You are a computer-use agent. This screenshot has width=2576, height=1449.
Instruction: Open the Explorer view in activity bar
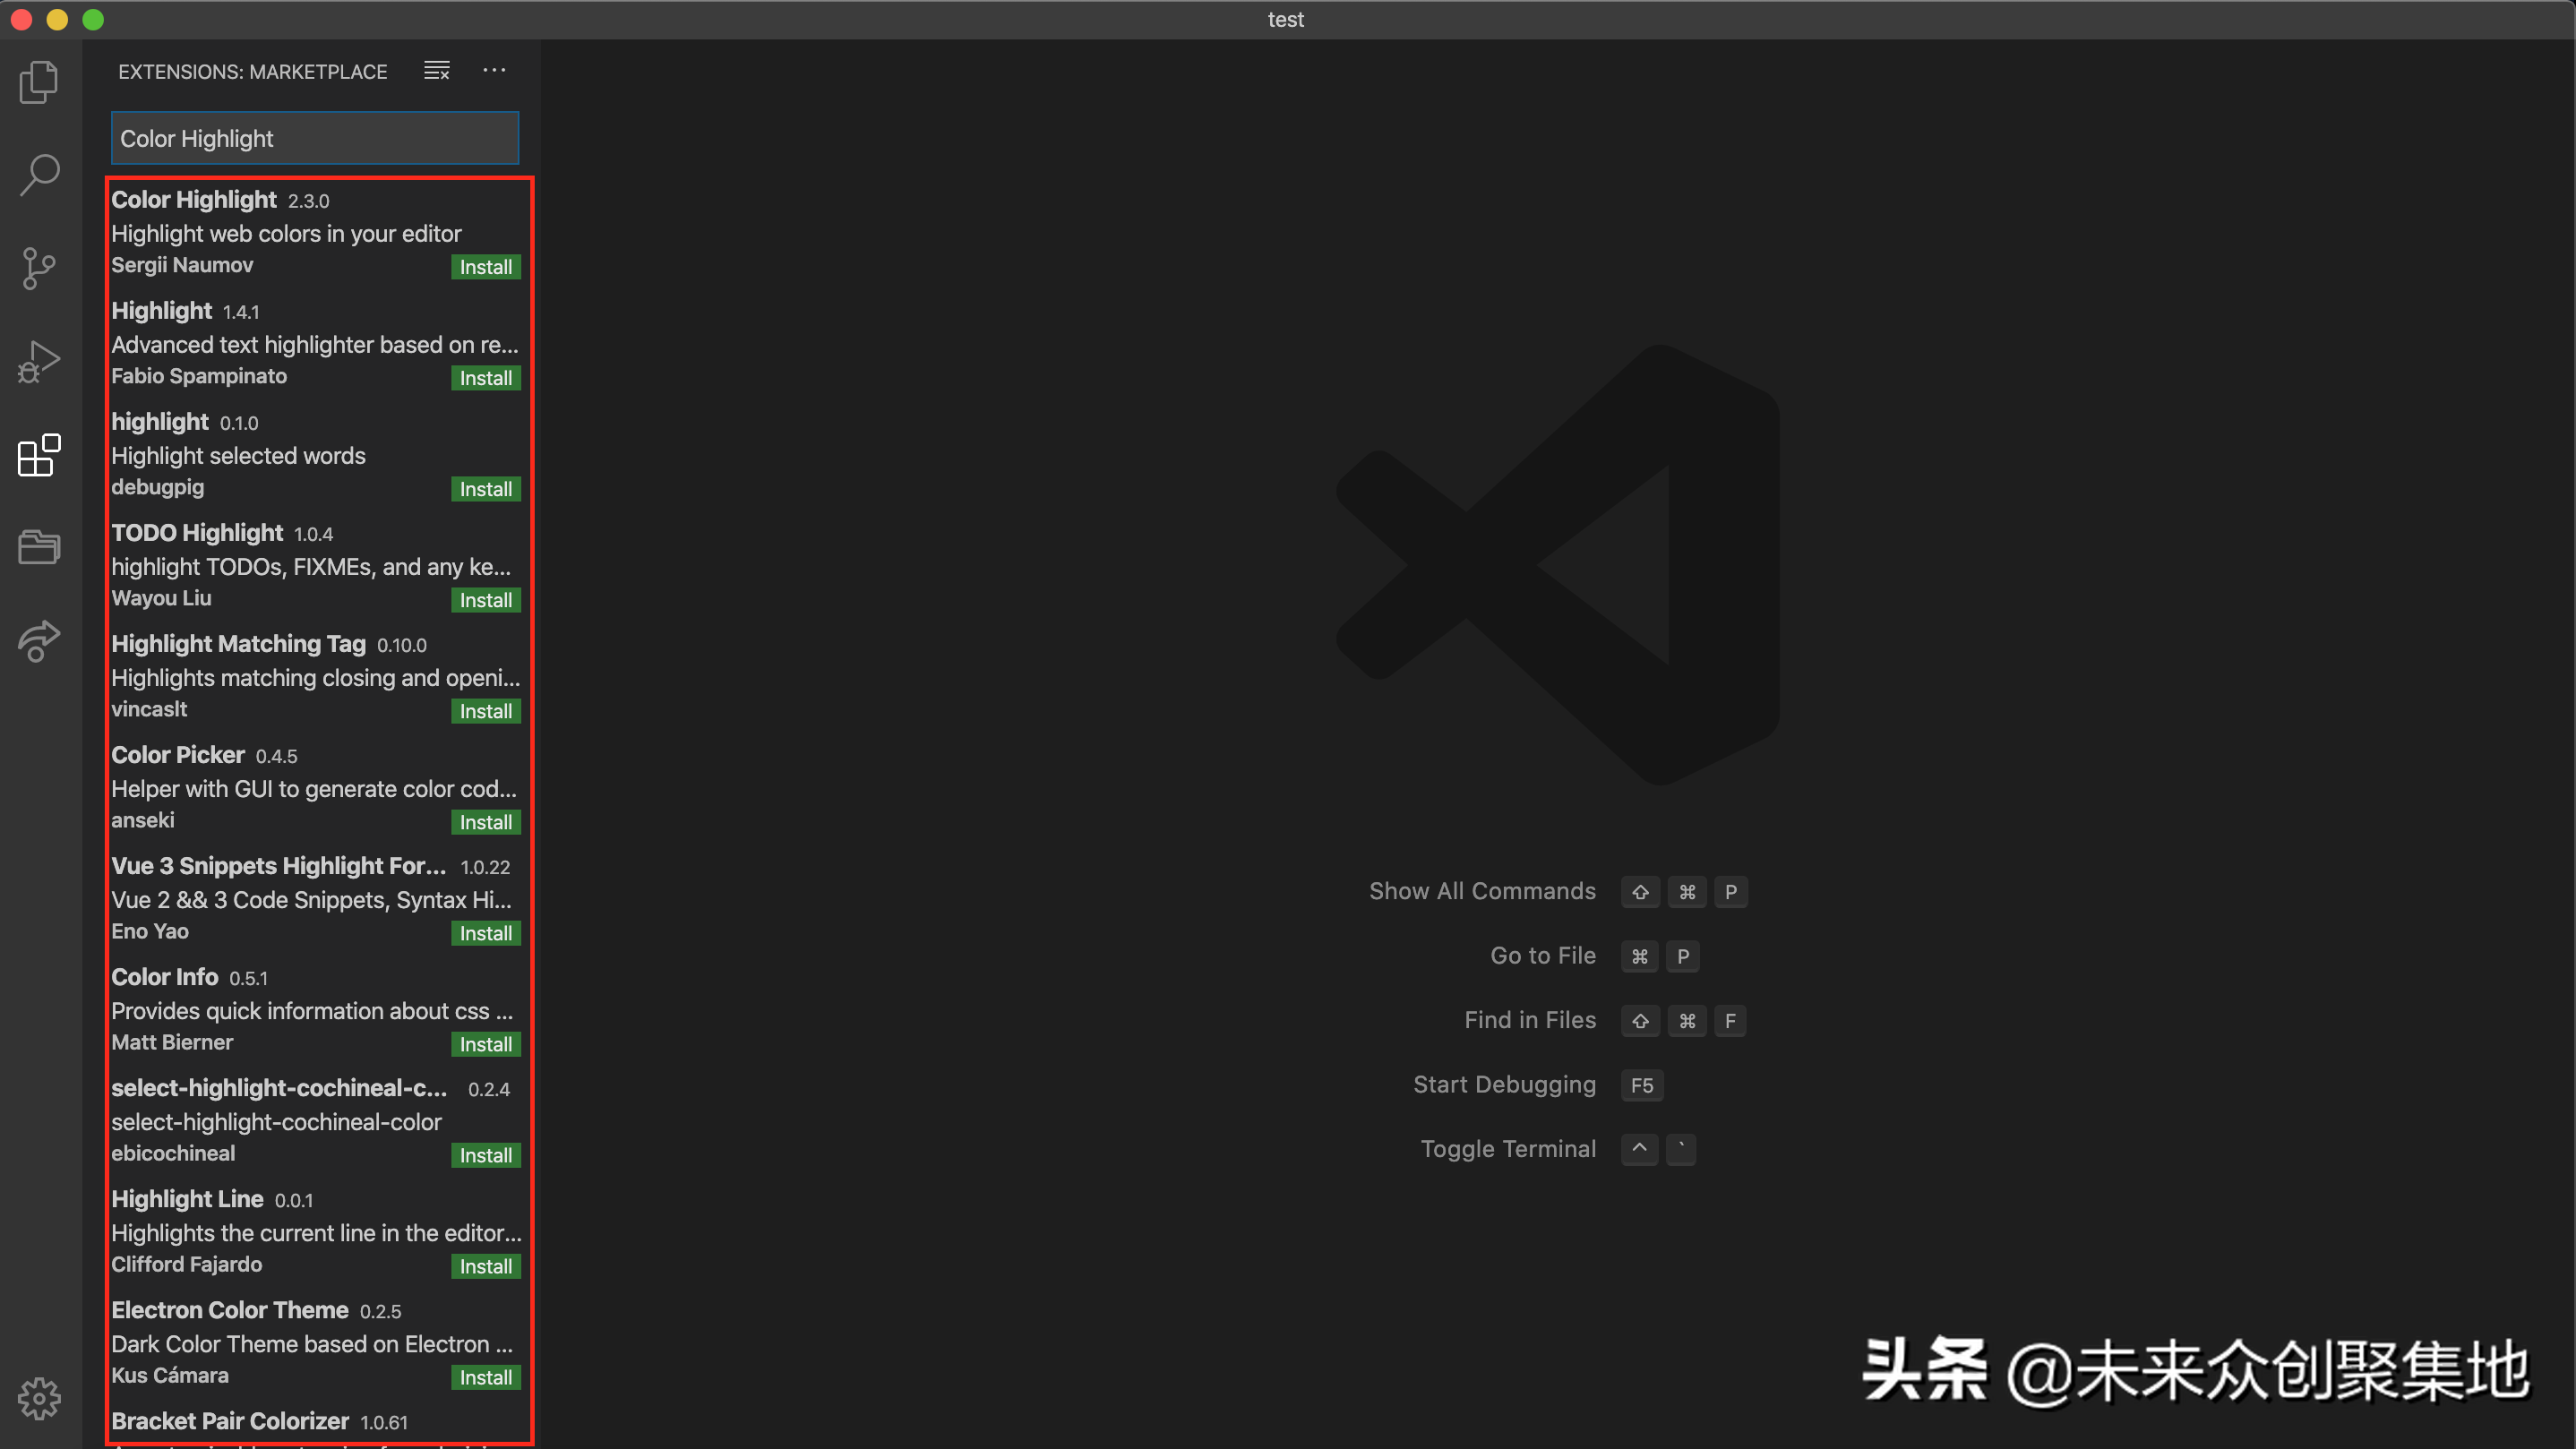pyautogui.click(x=39, y=81)
